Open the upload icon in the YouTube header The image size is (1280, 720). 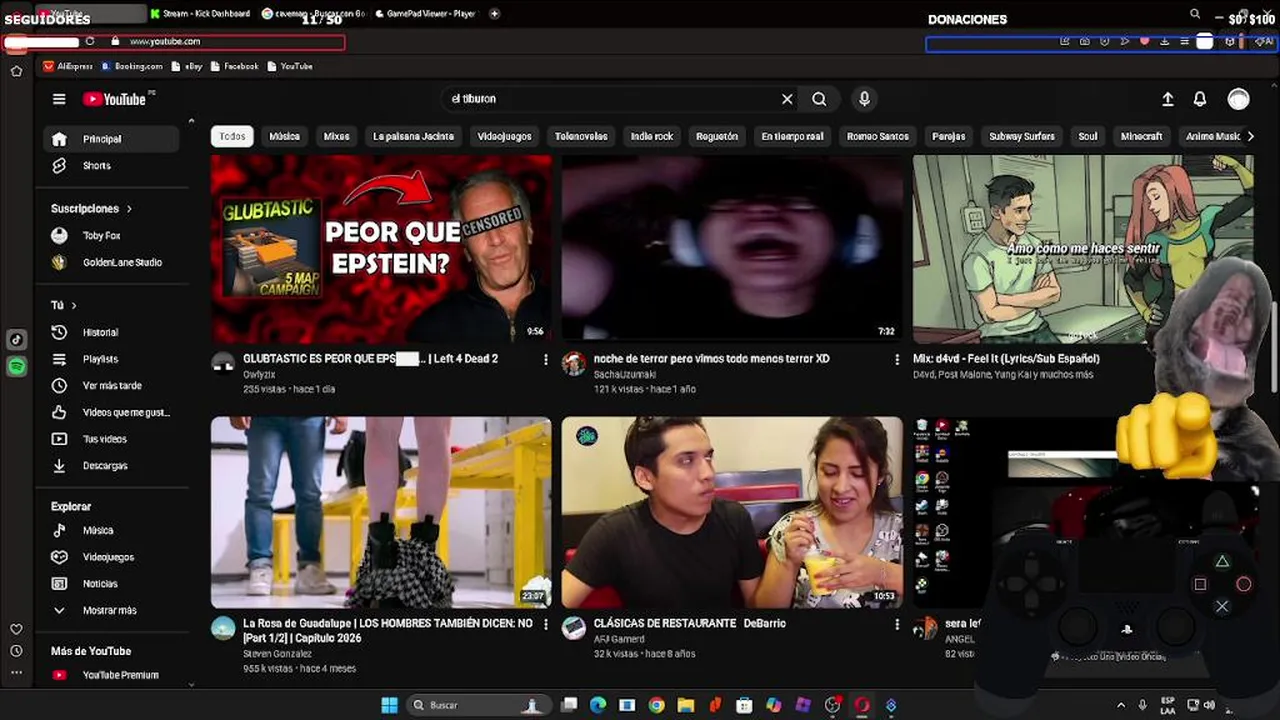(x=1167, y=99)
